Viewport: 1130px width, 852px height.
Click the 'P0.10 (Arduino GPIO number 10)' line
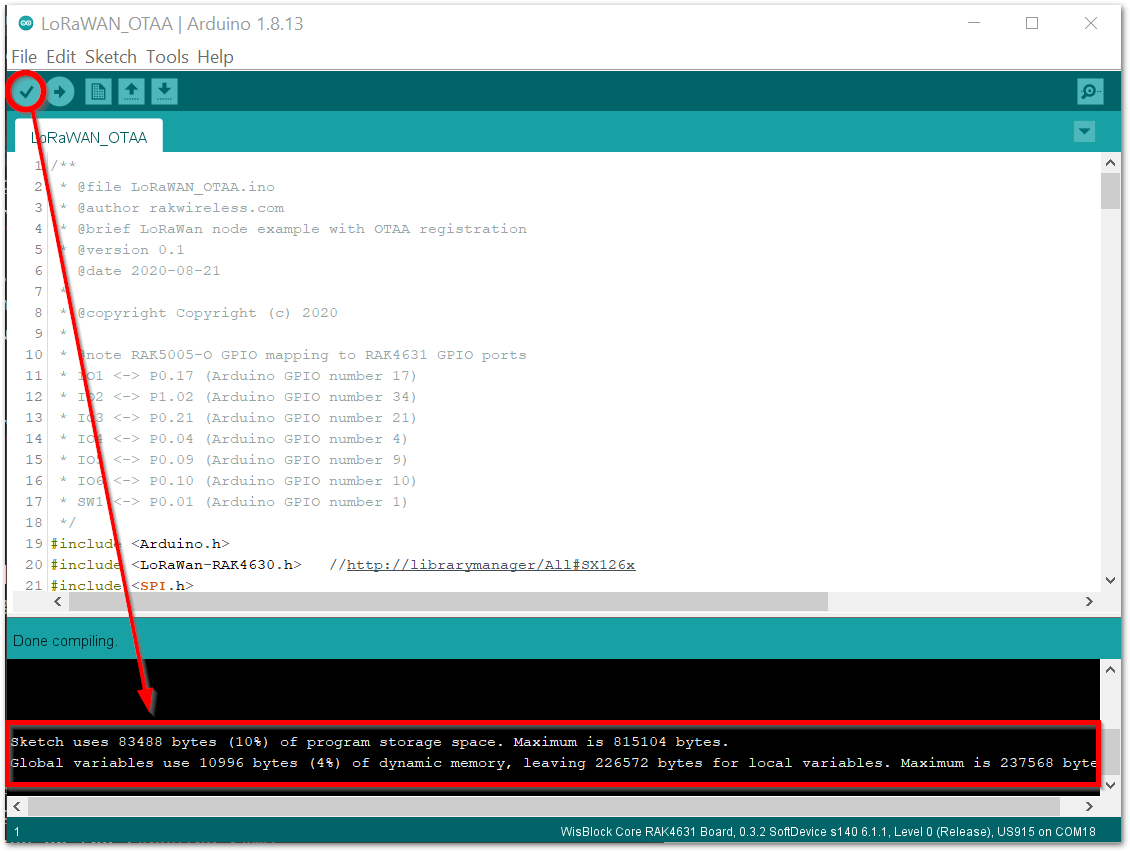[x=239, y=480]
